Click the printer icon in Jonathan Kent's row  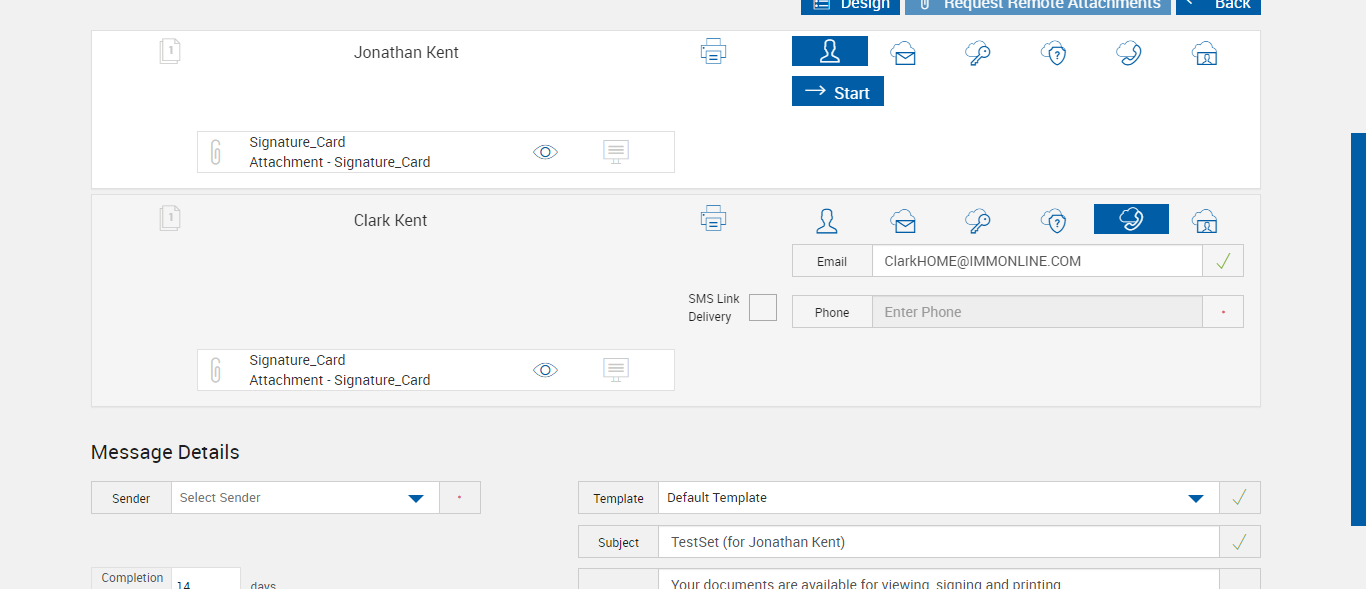coord(713,51)
